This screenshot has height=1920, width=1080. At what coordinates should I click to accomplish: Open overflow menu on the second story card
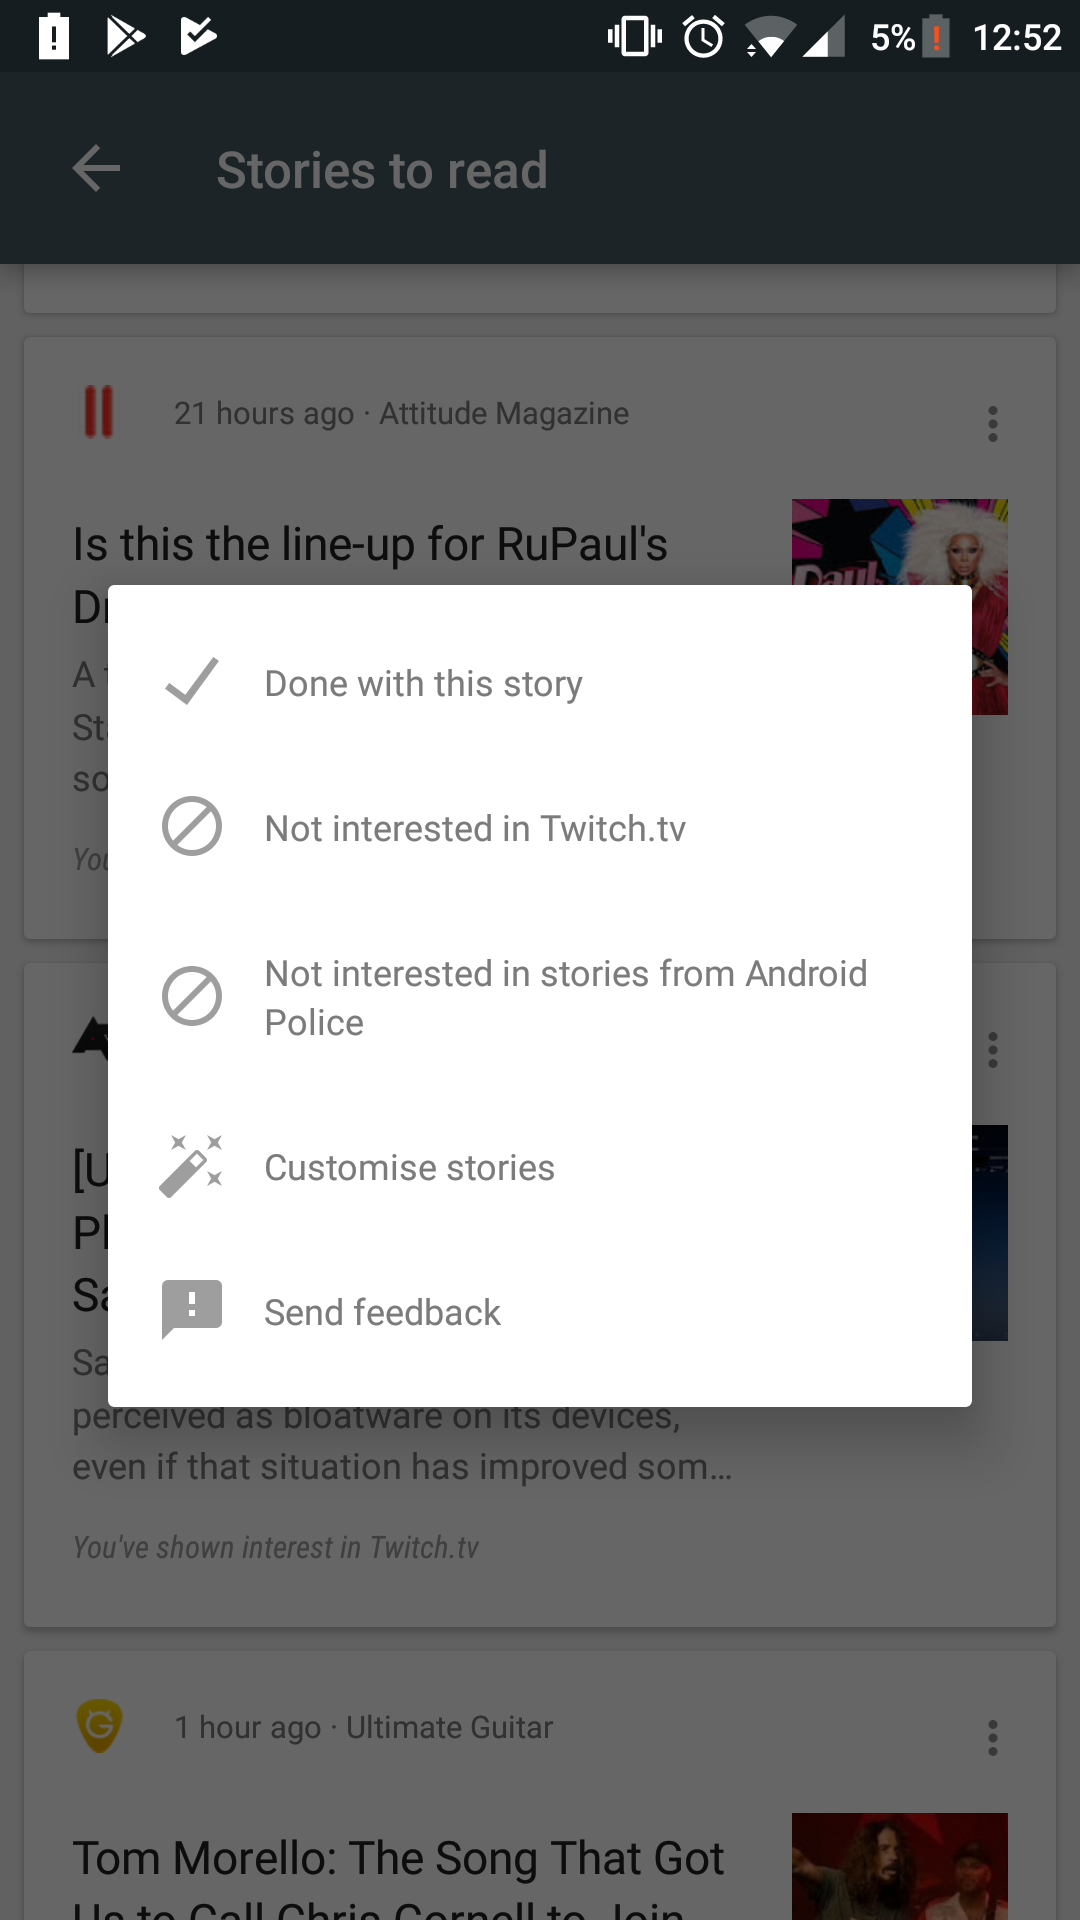(992, 1050)
